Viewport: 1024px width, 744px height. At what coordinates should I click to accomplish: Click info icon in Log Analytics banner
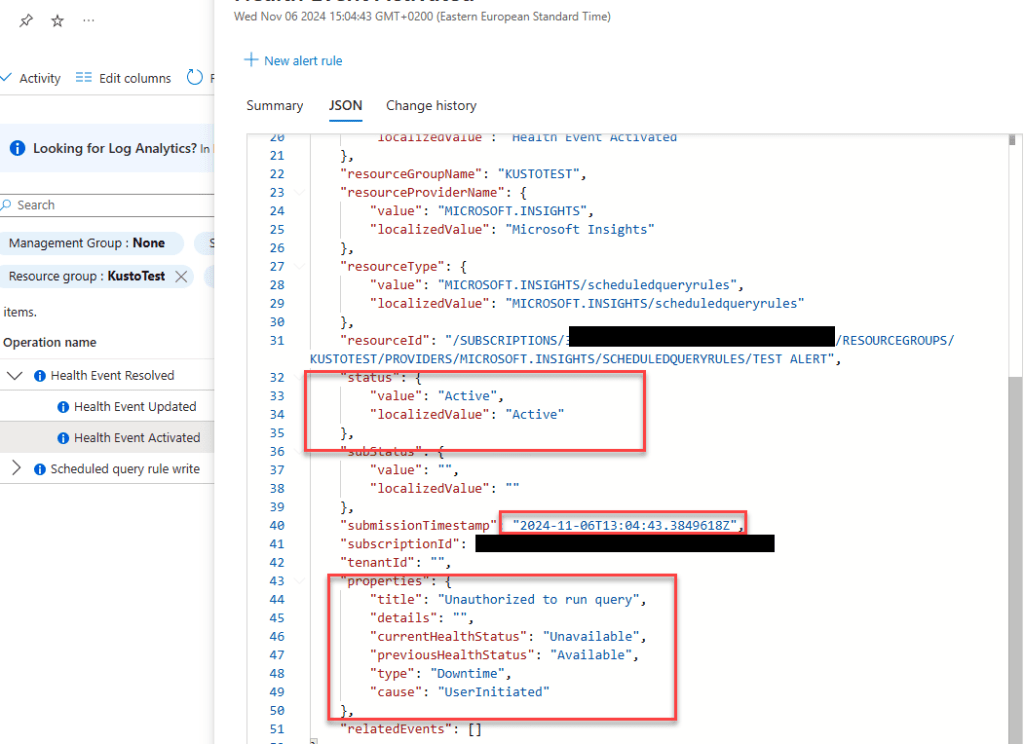point(17,148)
